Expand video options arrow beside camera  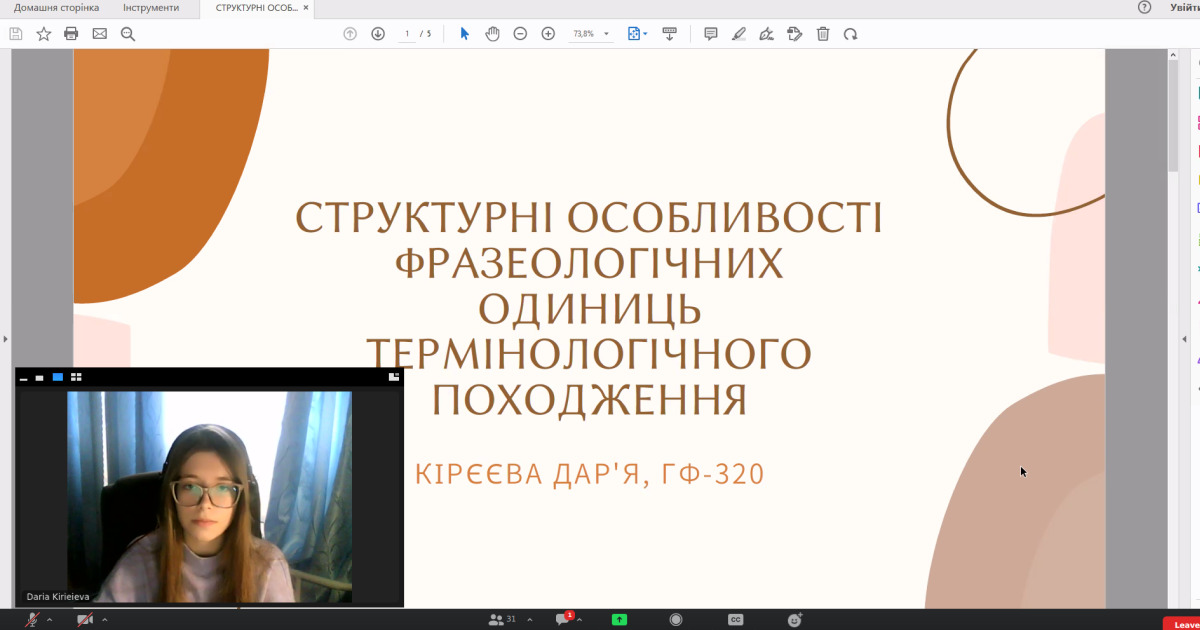tap(104, 620)
